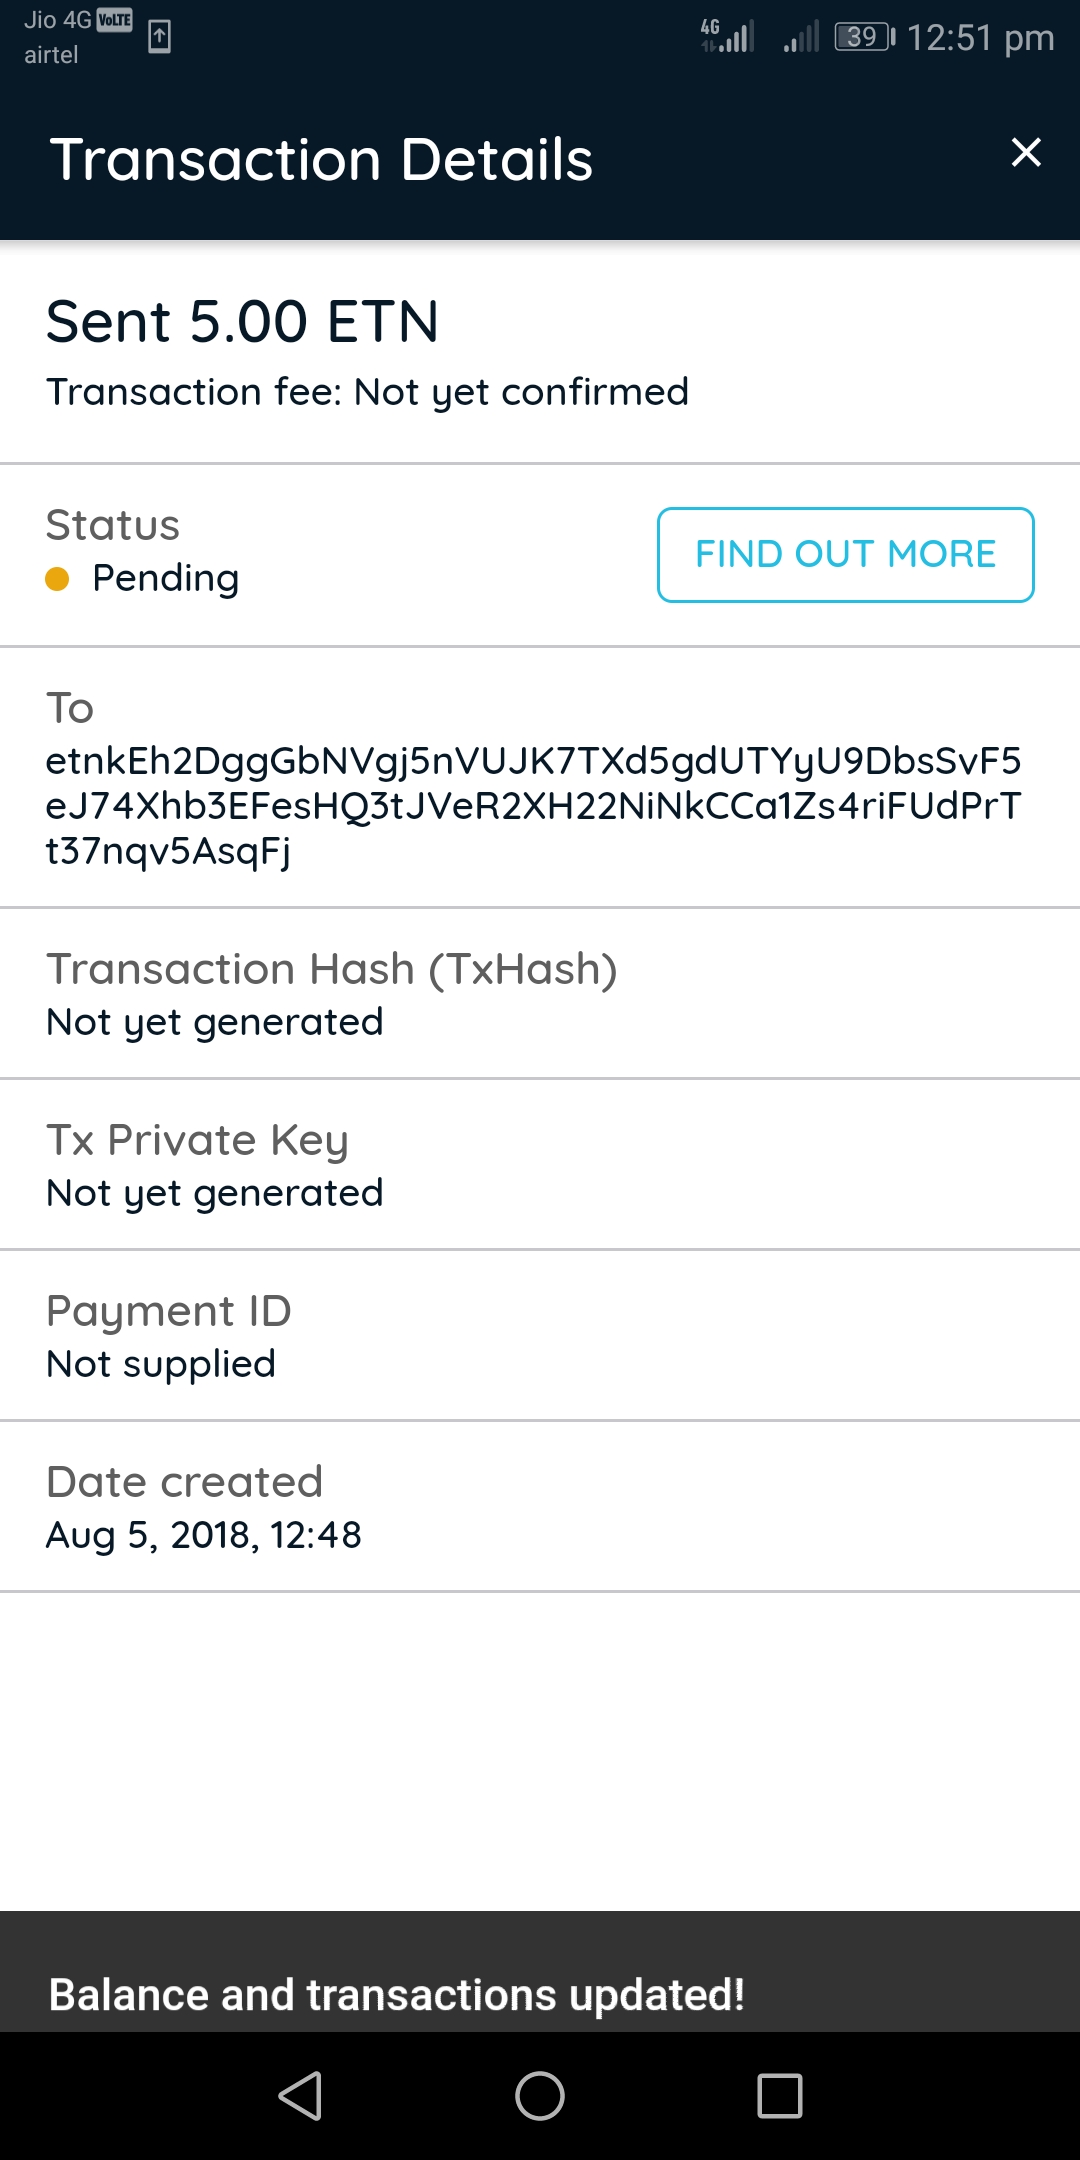Tap the battery indicator showing 39
Viewport: 1080px width, 2160px height.
pyautogui.click(x=864, y=38)
